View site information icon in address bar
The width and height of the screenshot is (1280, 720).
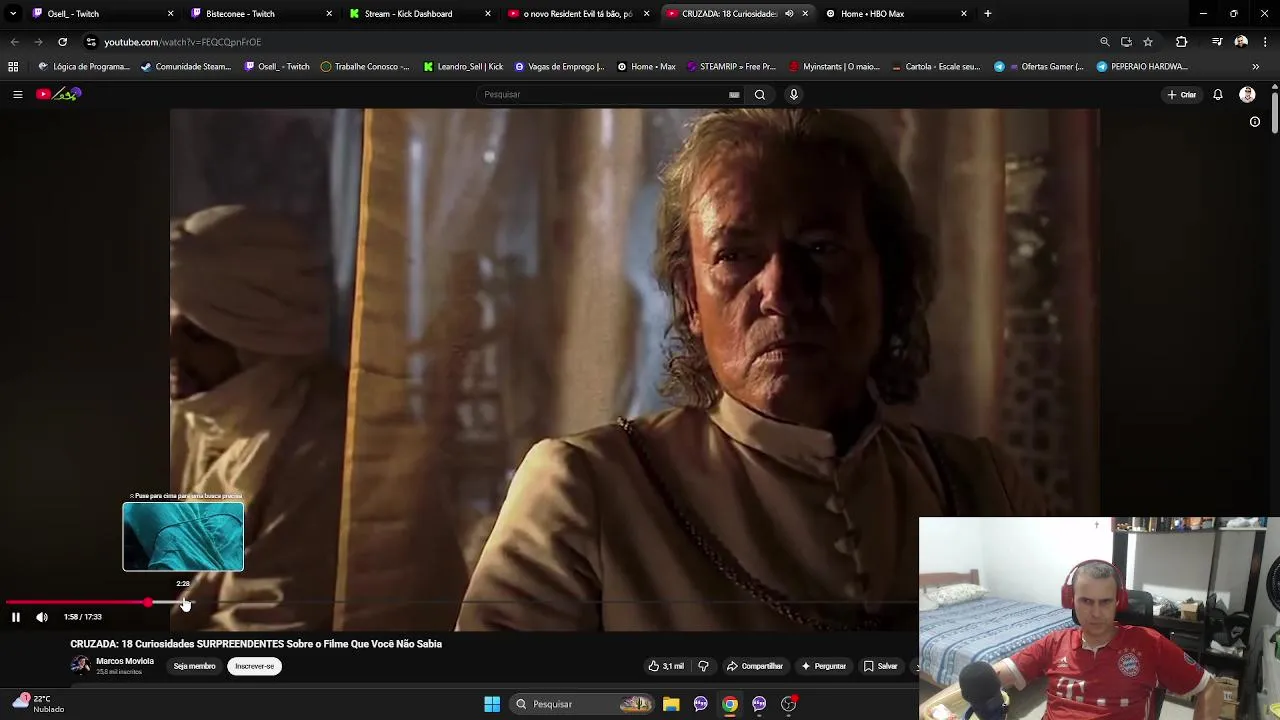click(91, 42)
